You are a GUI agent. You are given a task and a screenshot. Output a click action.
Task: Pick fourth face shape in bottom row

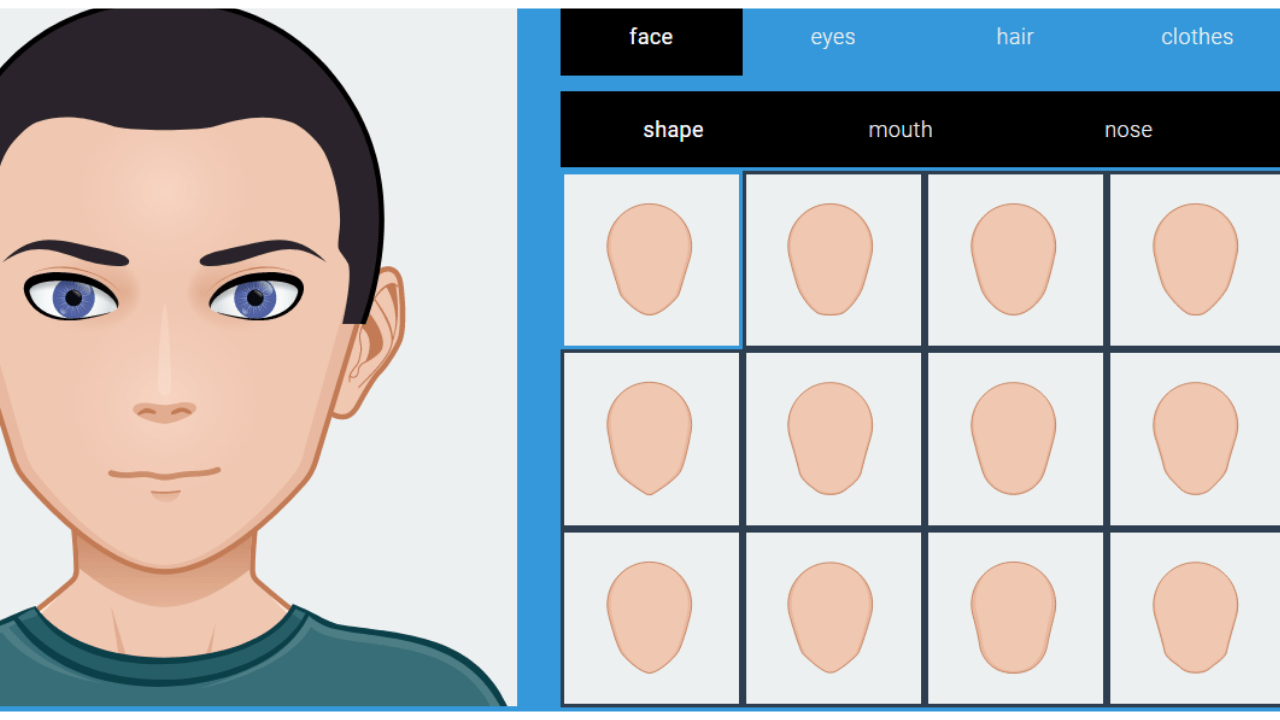[x=1196, y=617]
